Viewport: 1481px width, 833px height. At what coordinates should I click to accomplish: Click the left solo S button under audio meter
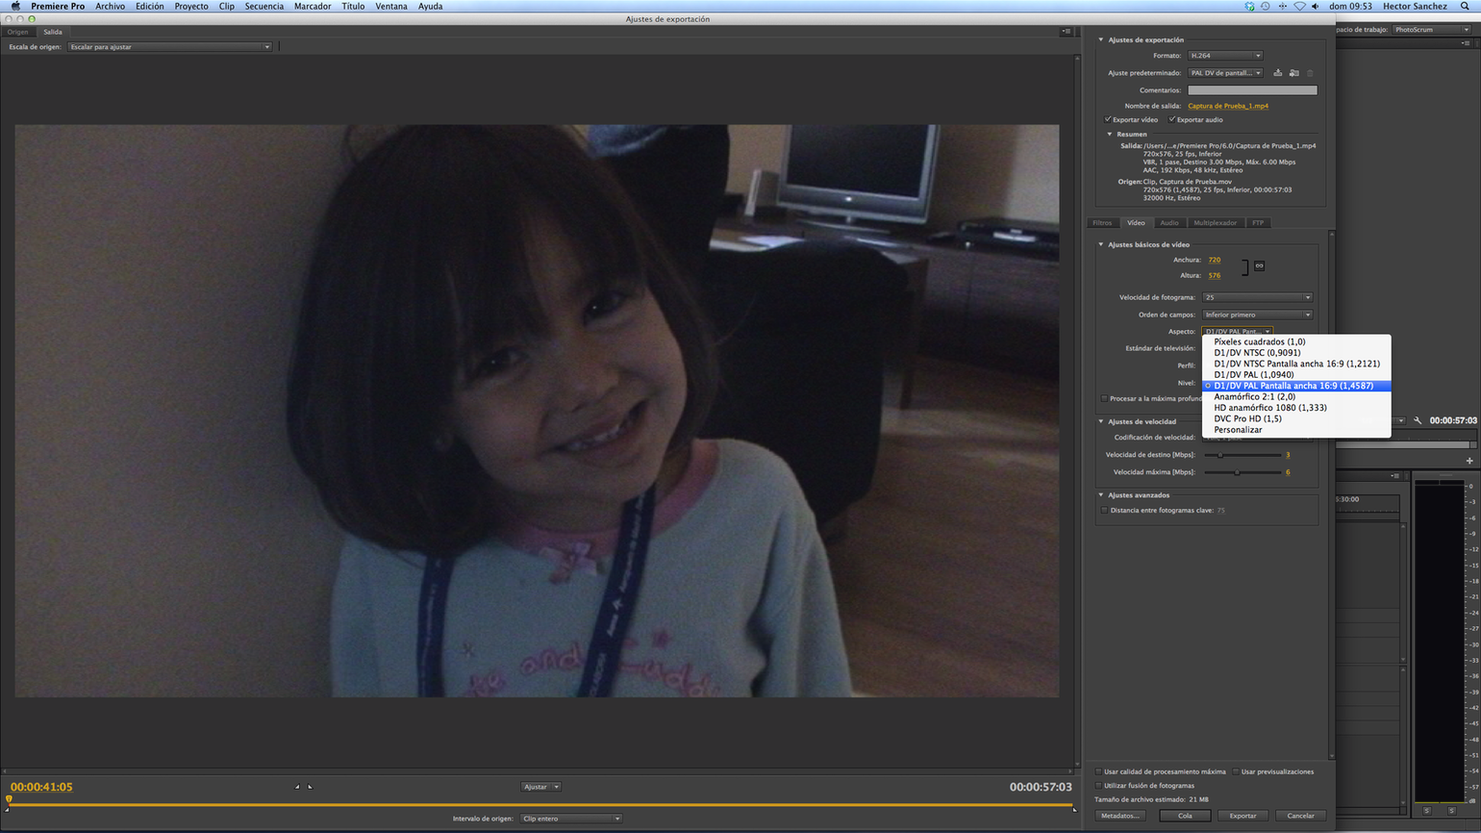click(1427, 811)
